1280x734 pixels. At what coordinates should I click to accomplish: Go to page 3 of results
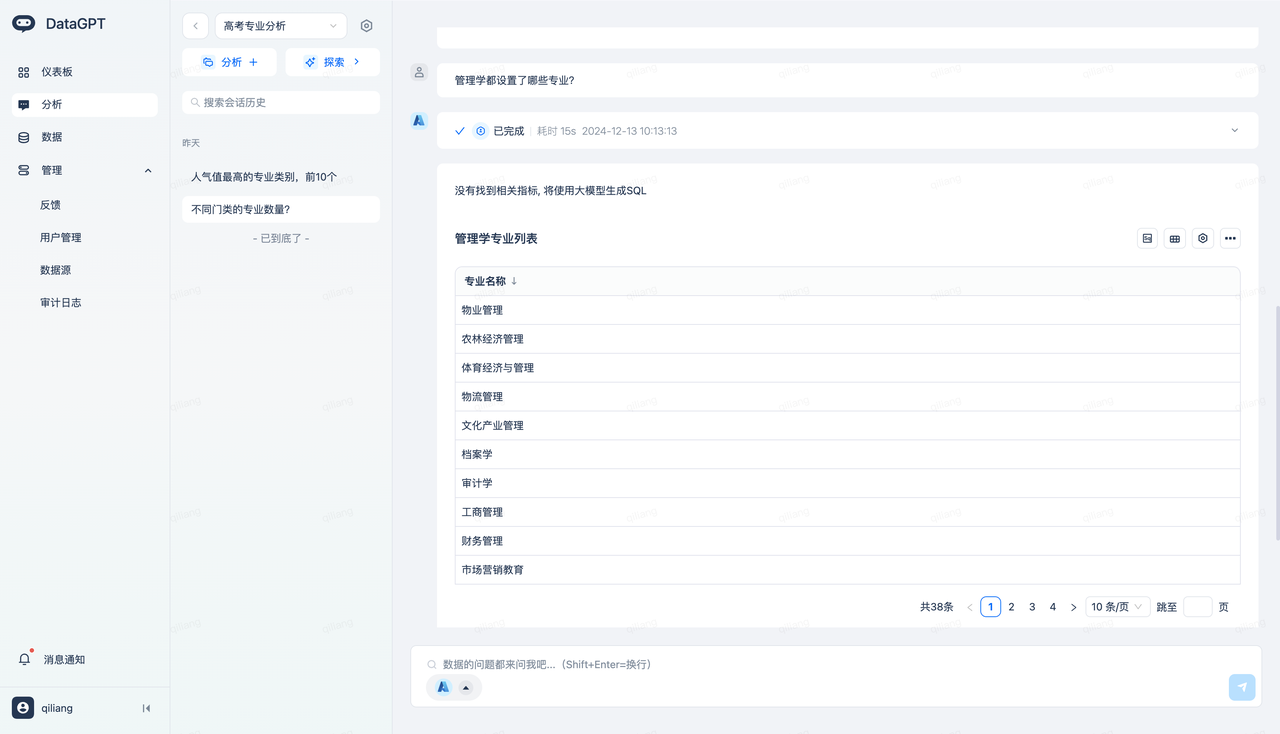[x=1032, y=607]
